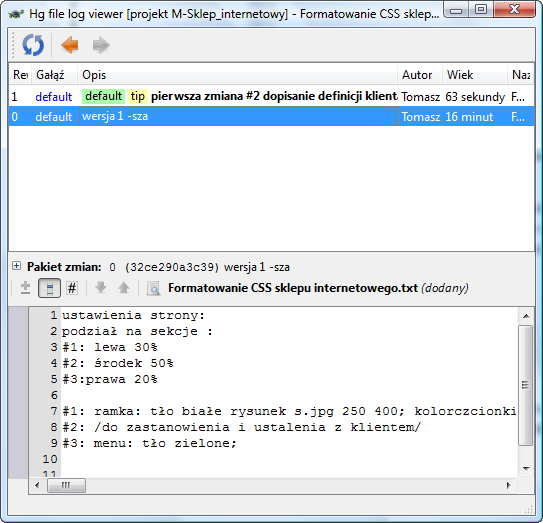This screenshot has width=543, height=523.
Task: Select revision 1 'pierwsza zmiana #2' row
Action: pyautogui.click(x=271, y=96)
